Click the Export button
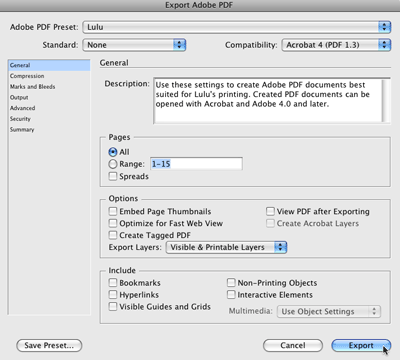Viewport: 400px width, 360px height. 361,345
